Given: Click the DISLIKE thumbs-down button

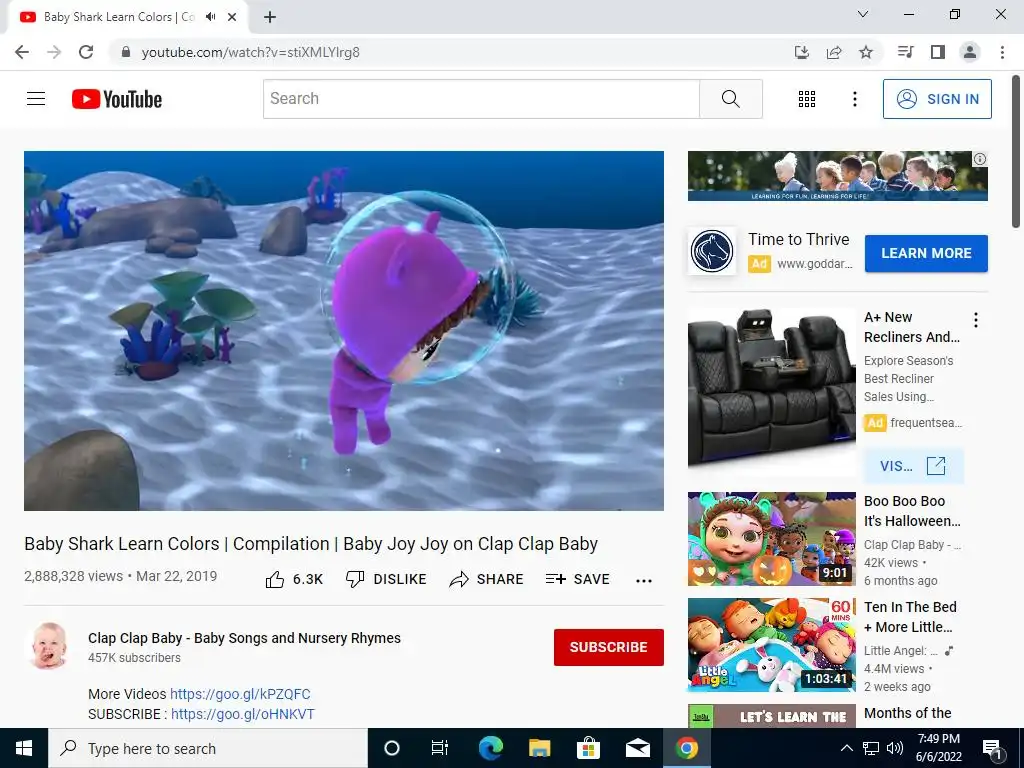Looking at the screenshot, I should 386,579.
